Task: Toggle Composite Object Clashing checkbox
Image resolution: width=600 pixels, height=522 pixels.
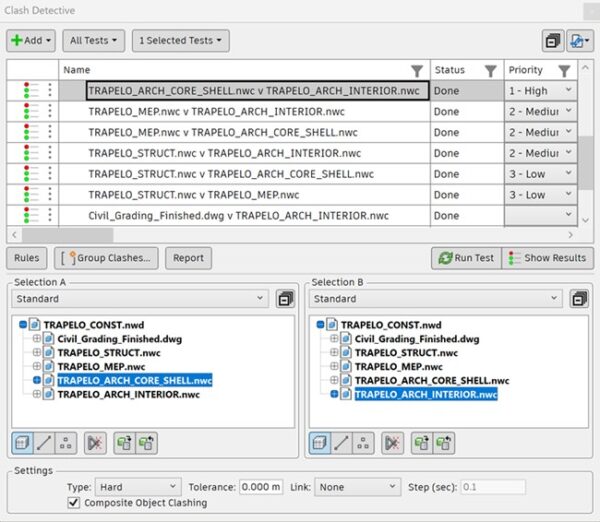Action: pos(73,502)
